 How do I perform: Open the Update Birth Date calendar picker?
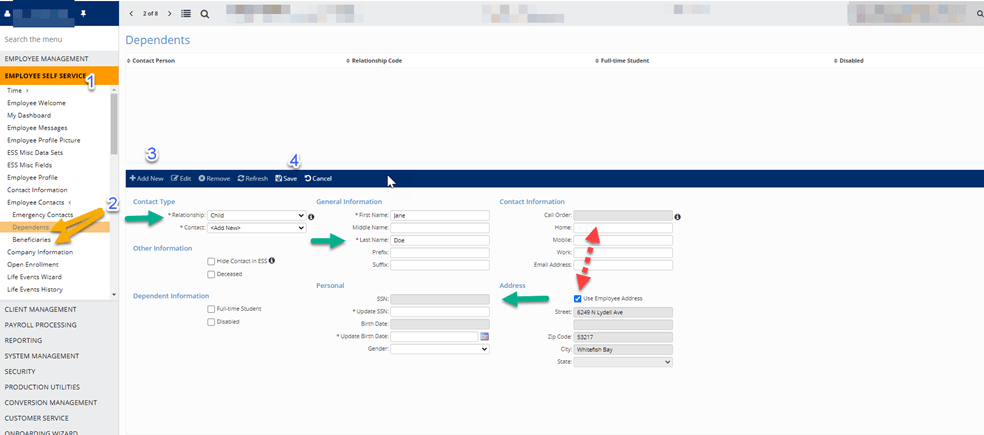point(484,336)
